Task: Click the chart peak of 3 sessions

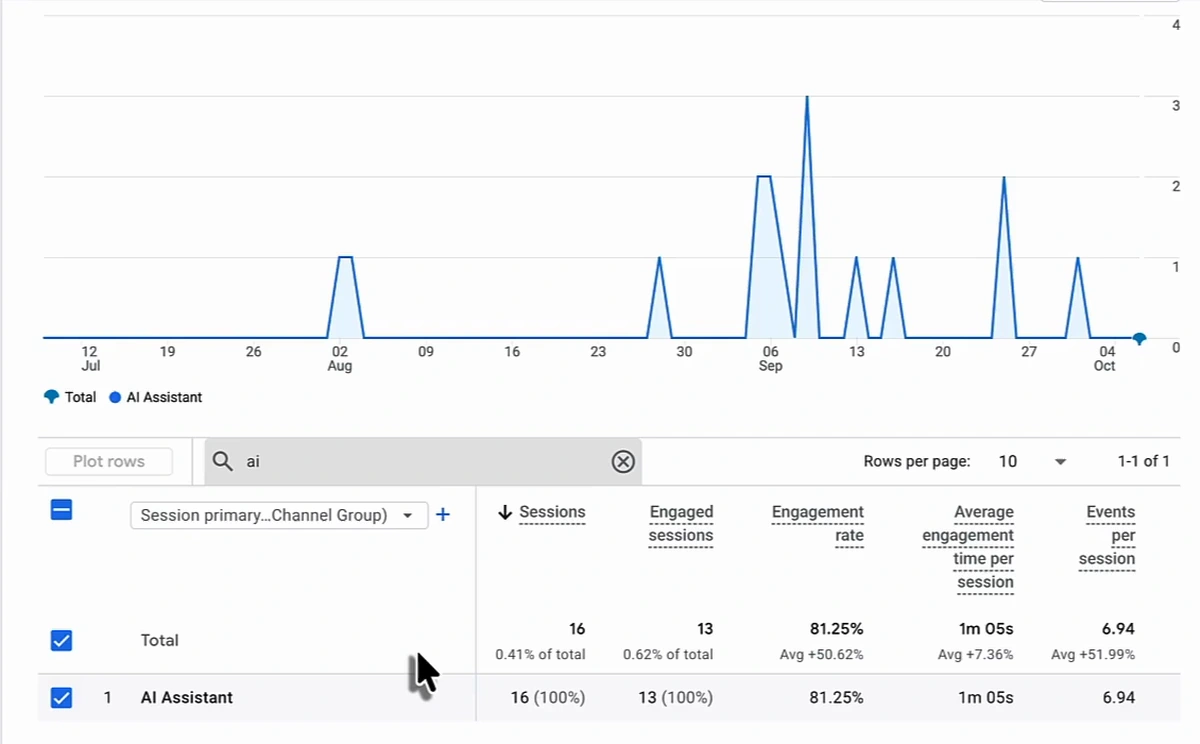Action: tap(807, 98)
